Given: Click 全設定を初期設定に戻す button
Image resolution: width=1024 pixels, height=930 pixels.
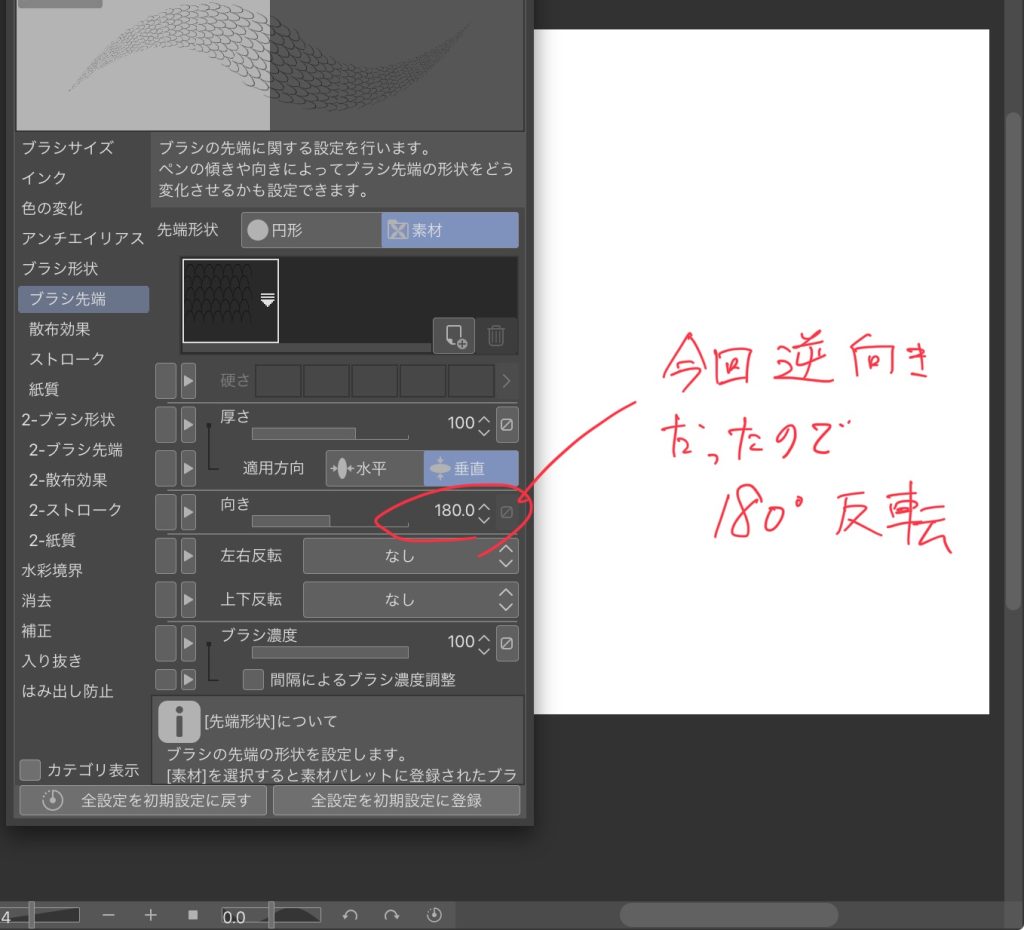Looking at the screenshot, I should tap(143, 800).
